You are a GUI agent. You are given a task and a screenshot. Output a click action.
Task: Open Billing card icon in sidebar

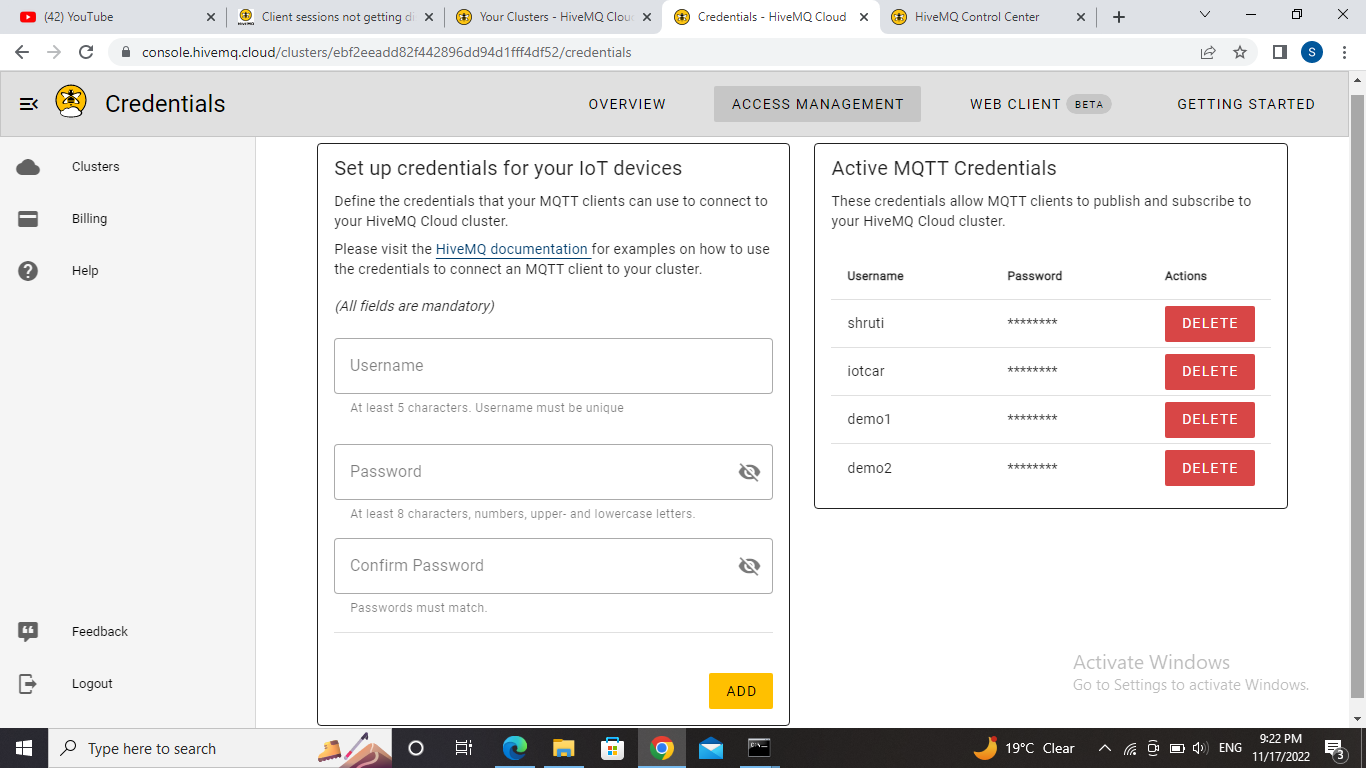28,219
